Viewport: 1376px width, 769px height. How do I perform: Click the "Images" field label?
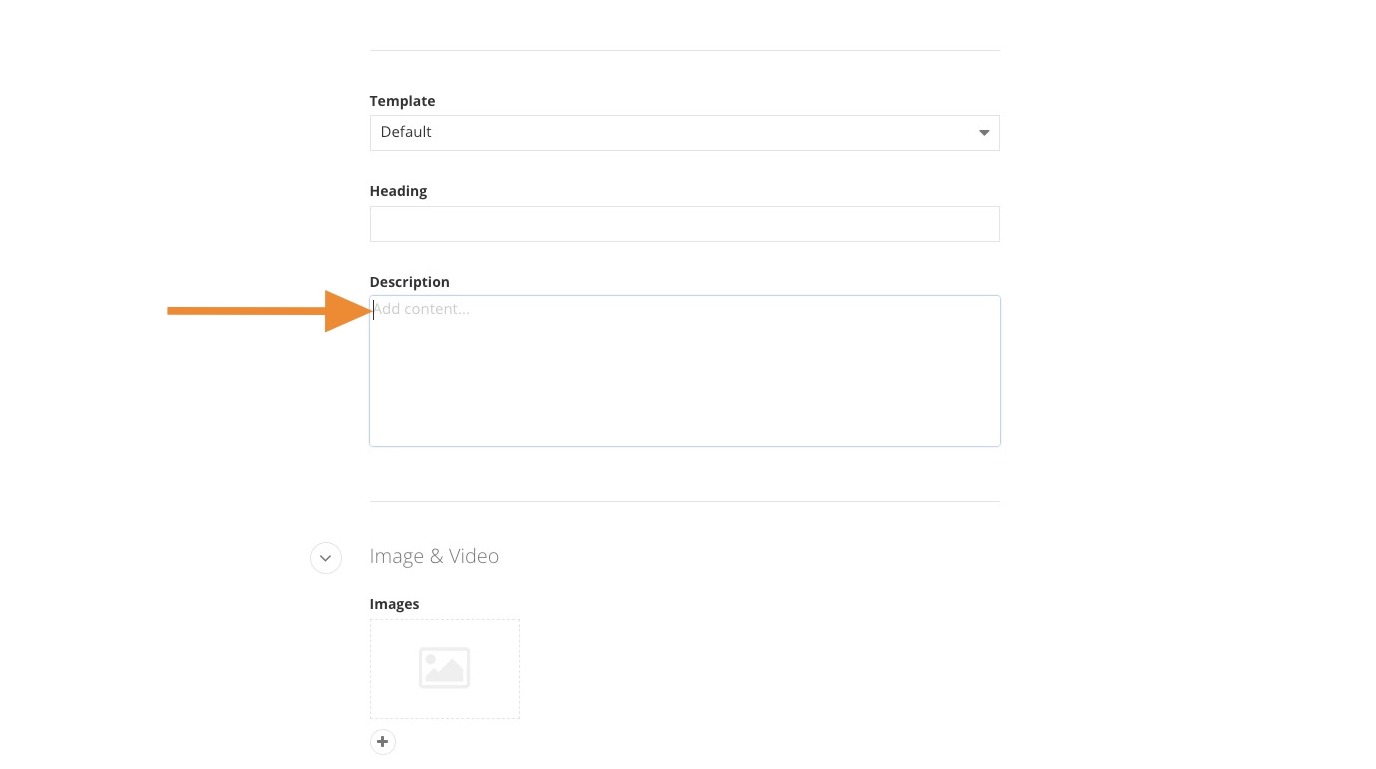click(394, 604)
